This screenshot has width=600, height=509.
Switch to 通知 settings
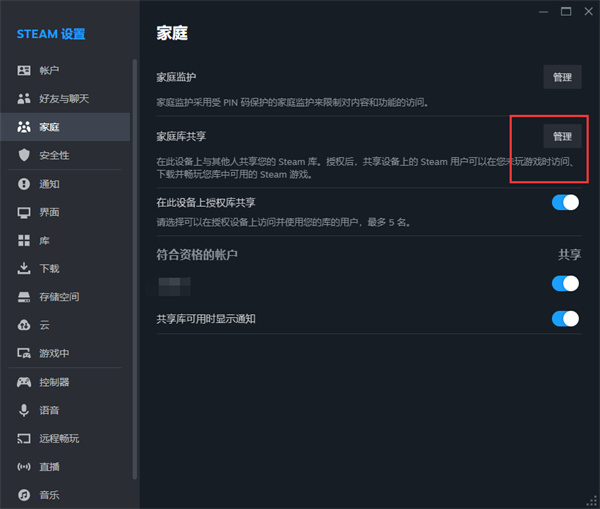[65, 184]
